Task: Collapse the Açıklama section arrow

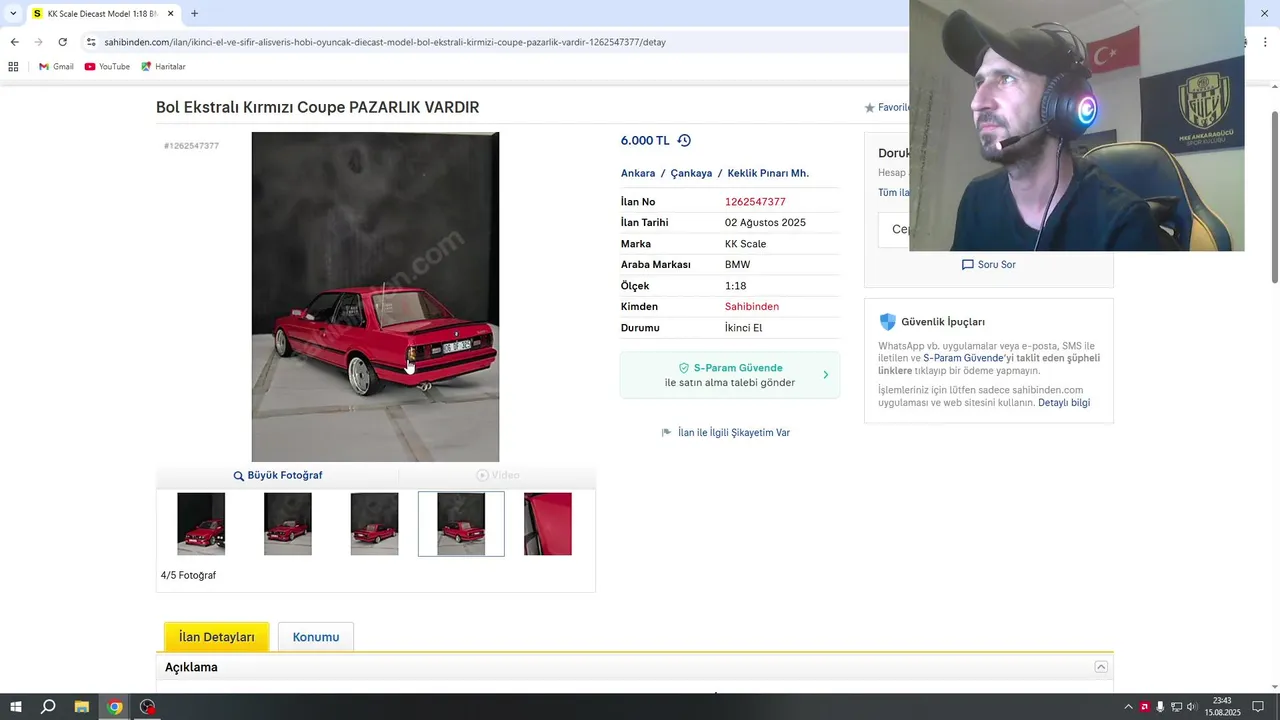Action: tap(1101, 667)
